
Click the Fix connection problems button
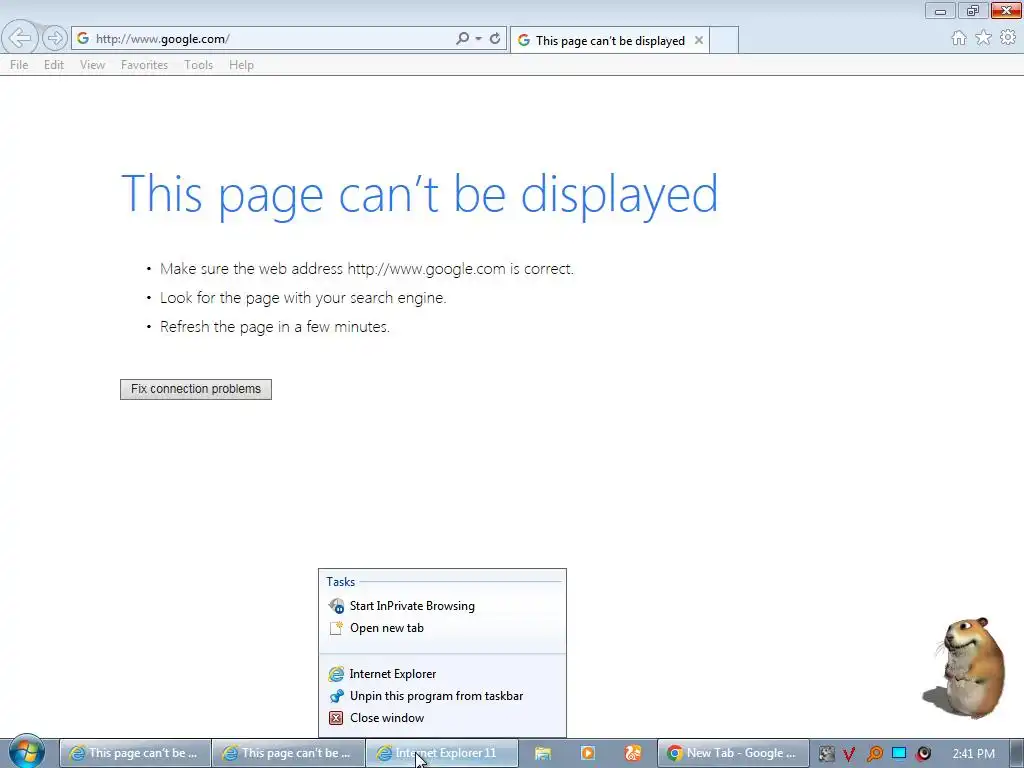[196, 389]
